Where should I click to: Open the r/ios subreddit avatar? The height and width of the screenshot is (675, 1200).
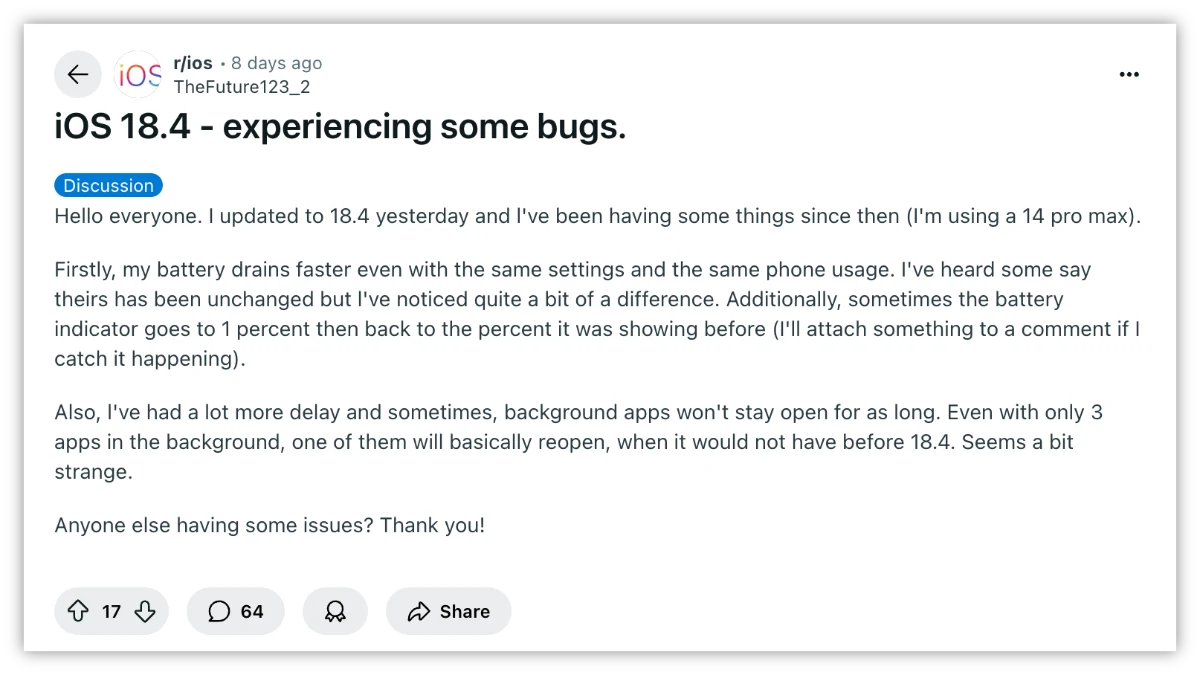[x=139, y=74]
